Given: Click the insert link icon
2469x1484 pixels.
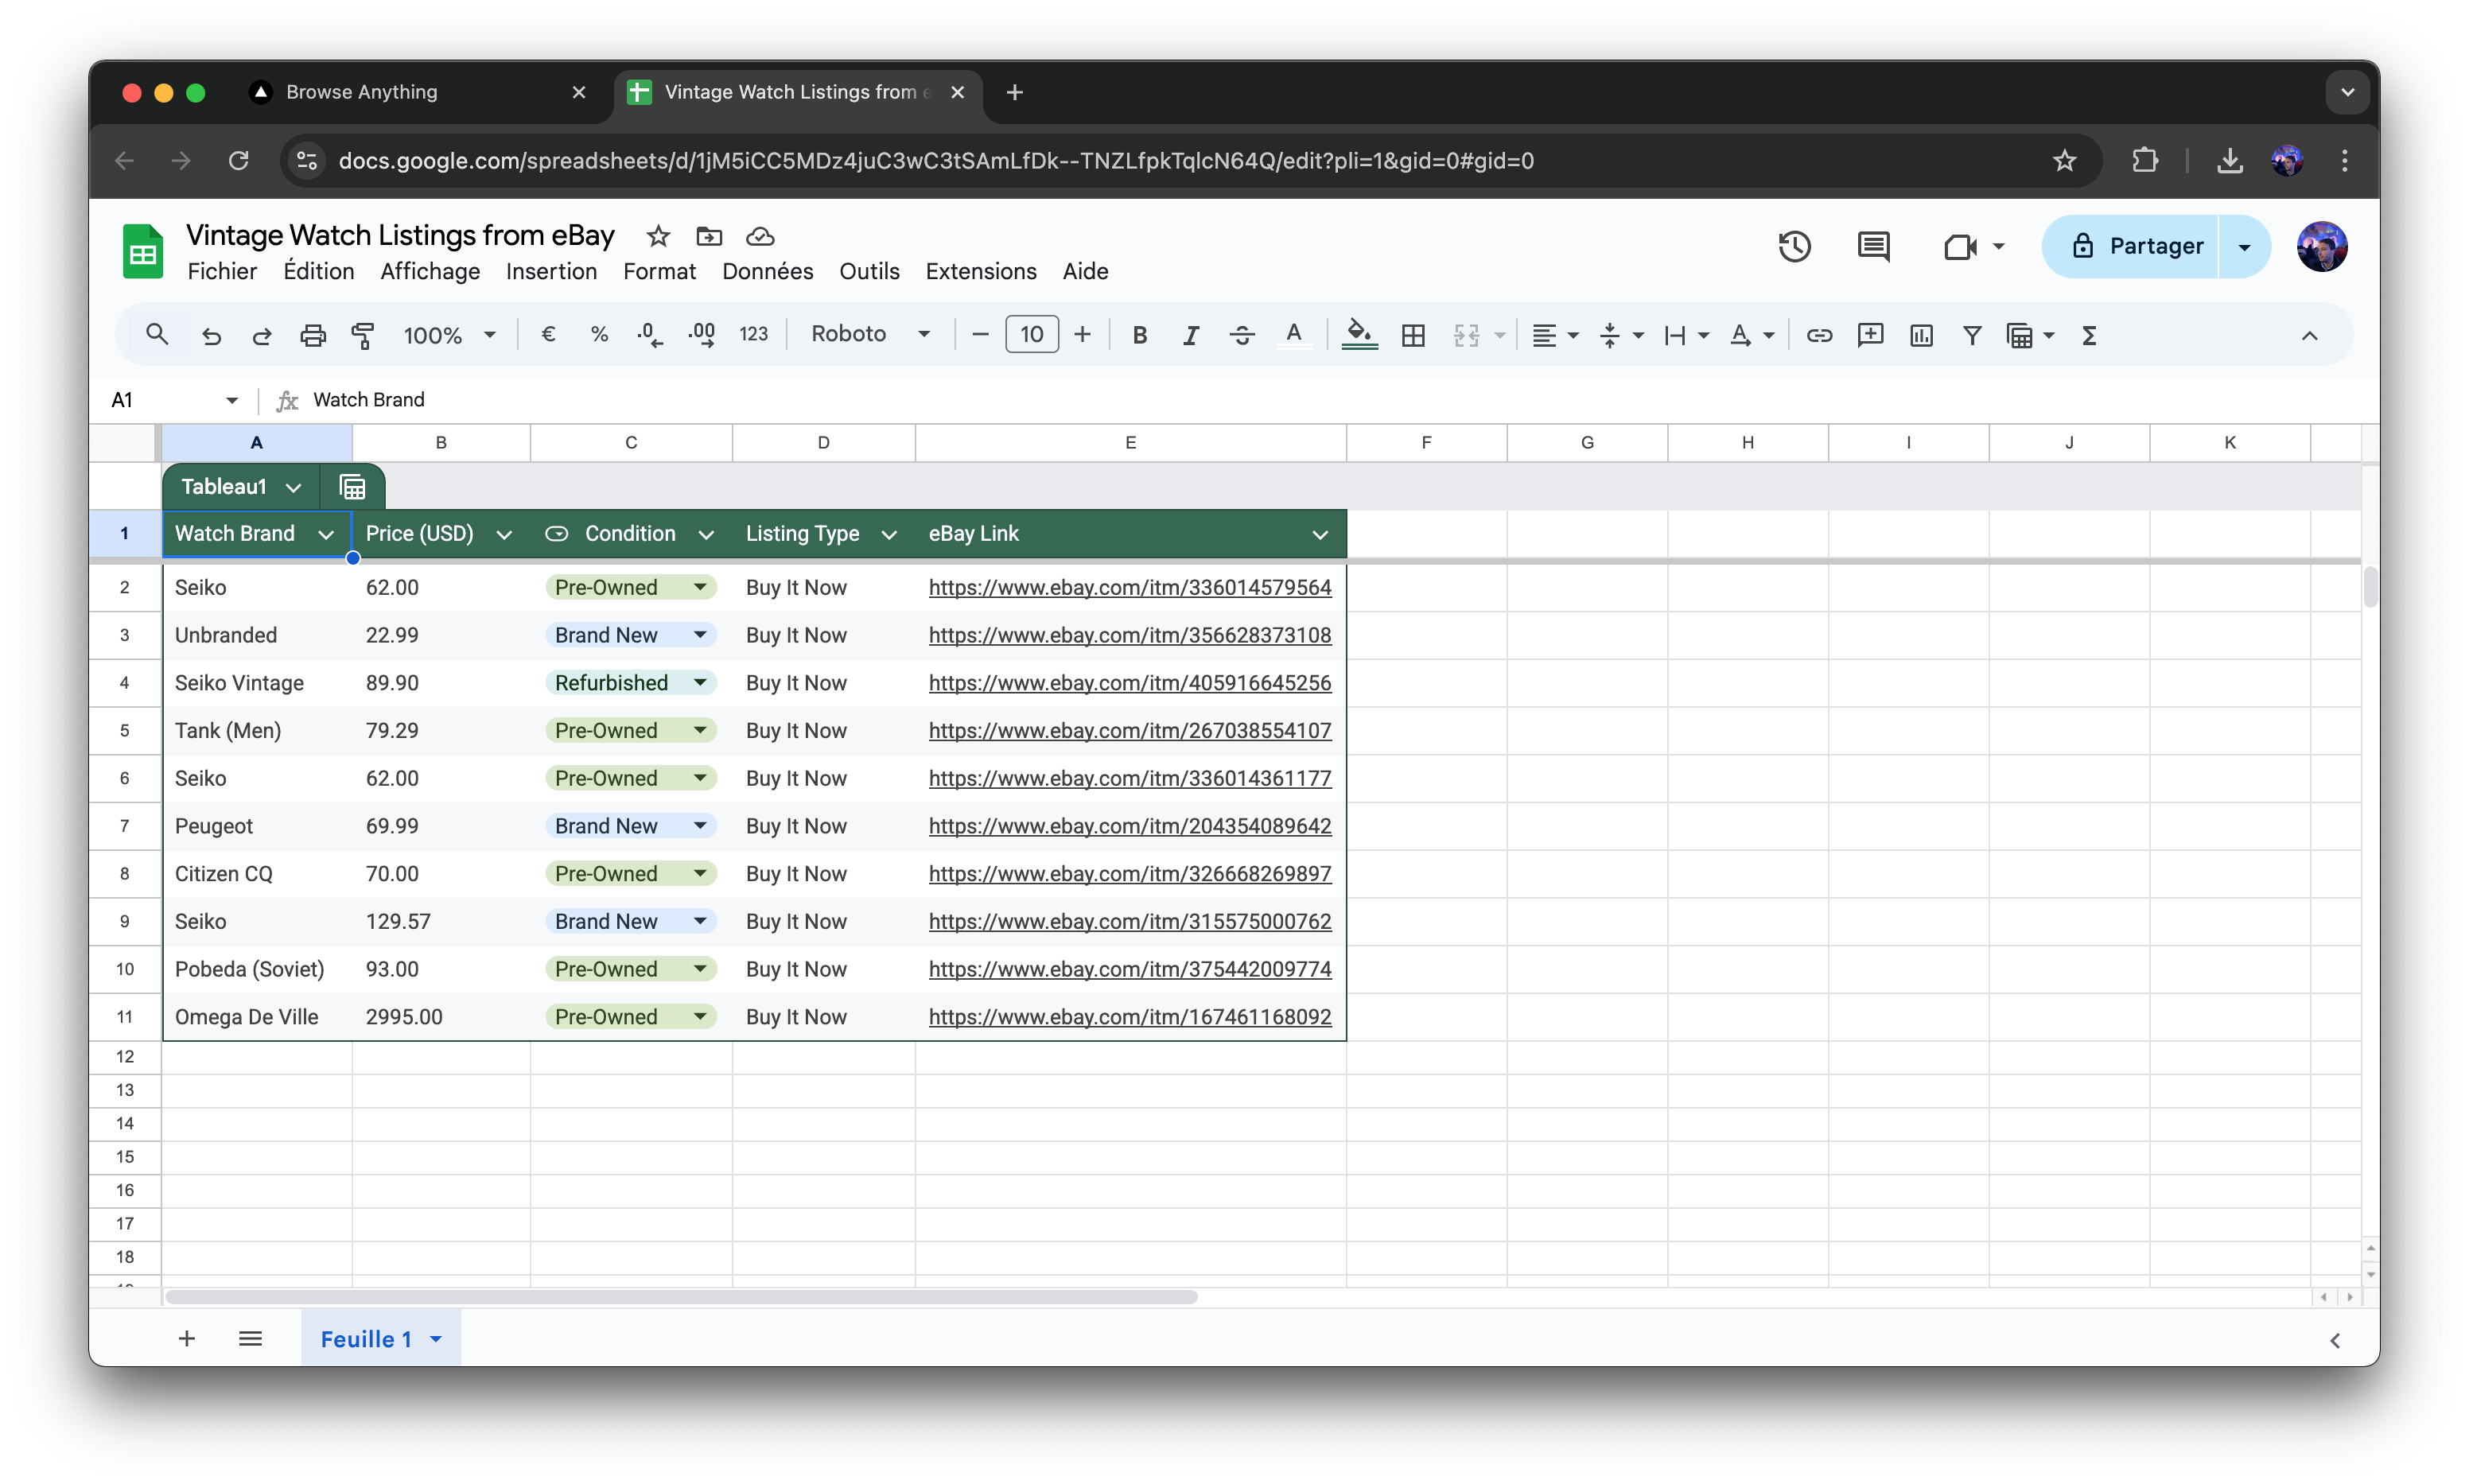Looking at the screenshot, I should (x=1819, y=335).
